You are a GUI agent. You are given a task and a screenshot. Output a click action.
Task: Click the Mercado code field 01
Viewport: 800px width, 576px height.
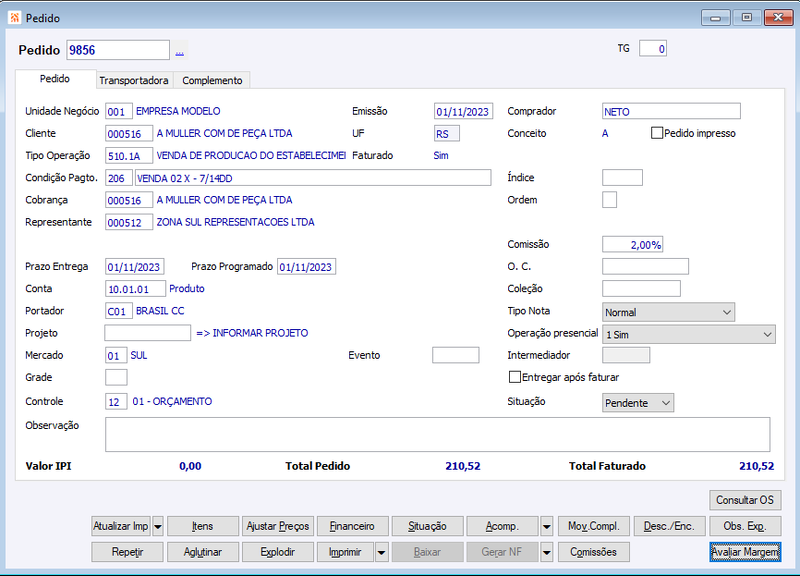click(116, 356)
